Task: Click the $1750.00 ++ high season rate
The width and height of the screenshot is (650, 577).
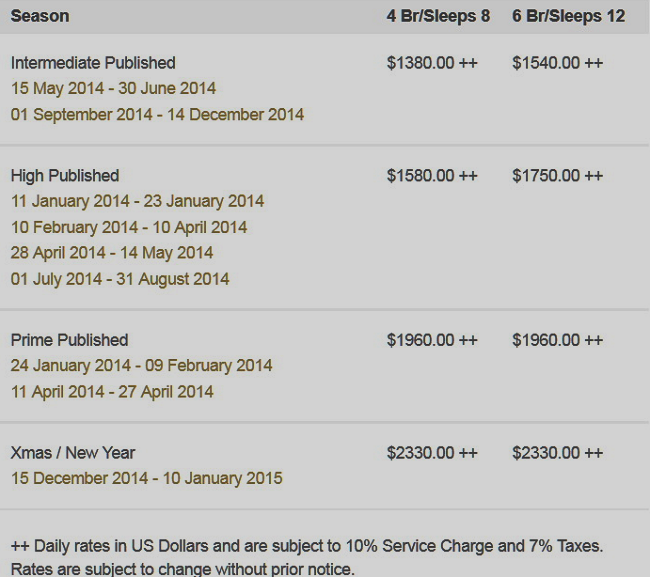Action: click(557, 176)
